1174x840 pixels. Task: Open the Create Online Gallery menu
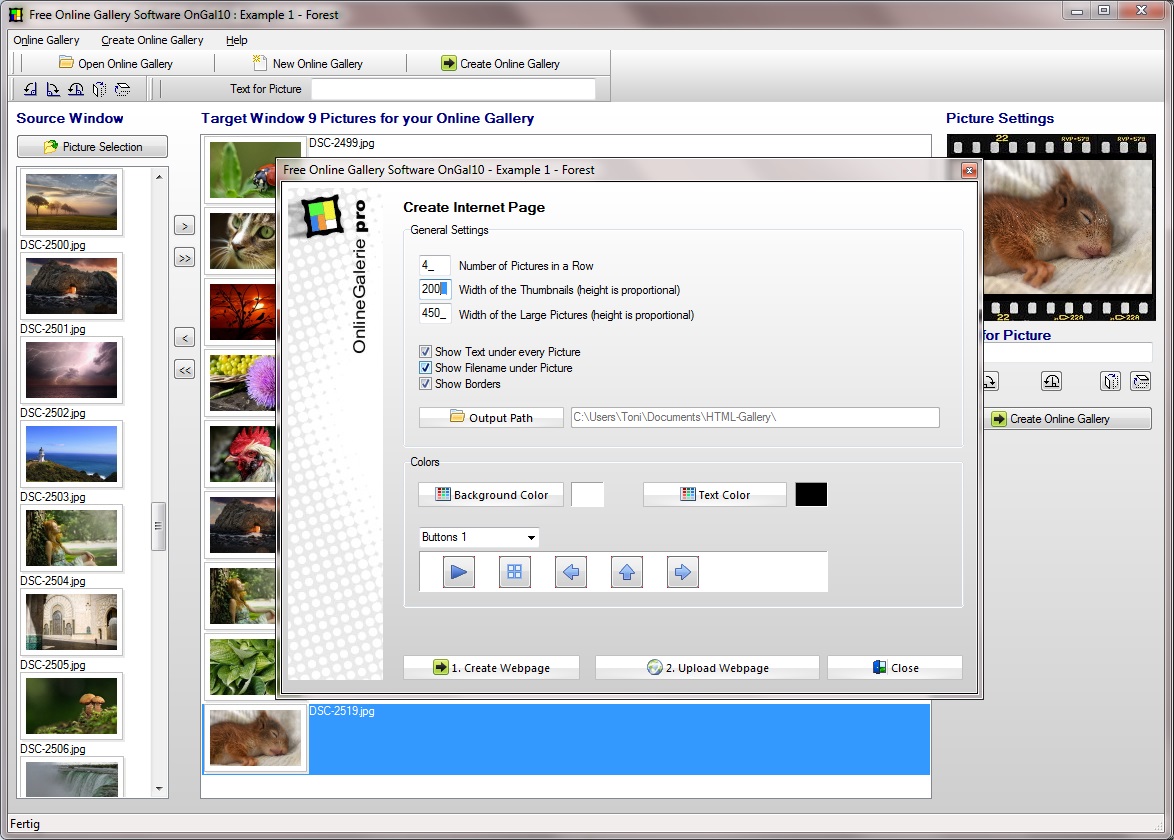(152, 40)
